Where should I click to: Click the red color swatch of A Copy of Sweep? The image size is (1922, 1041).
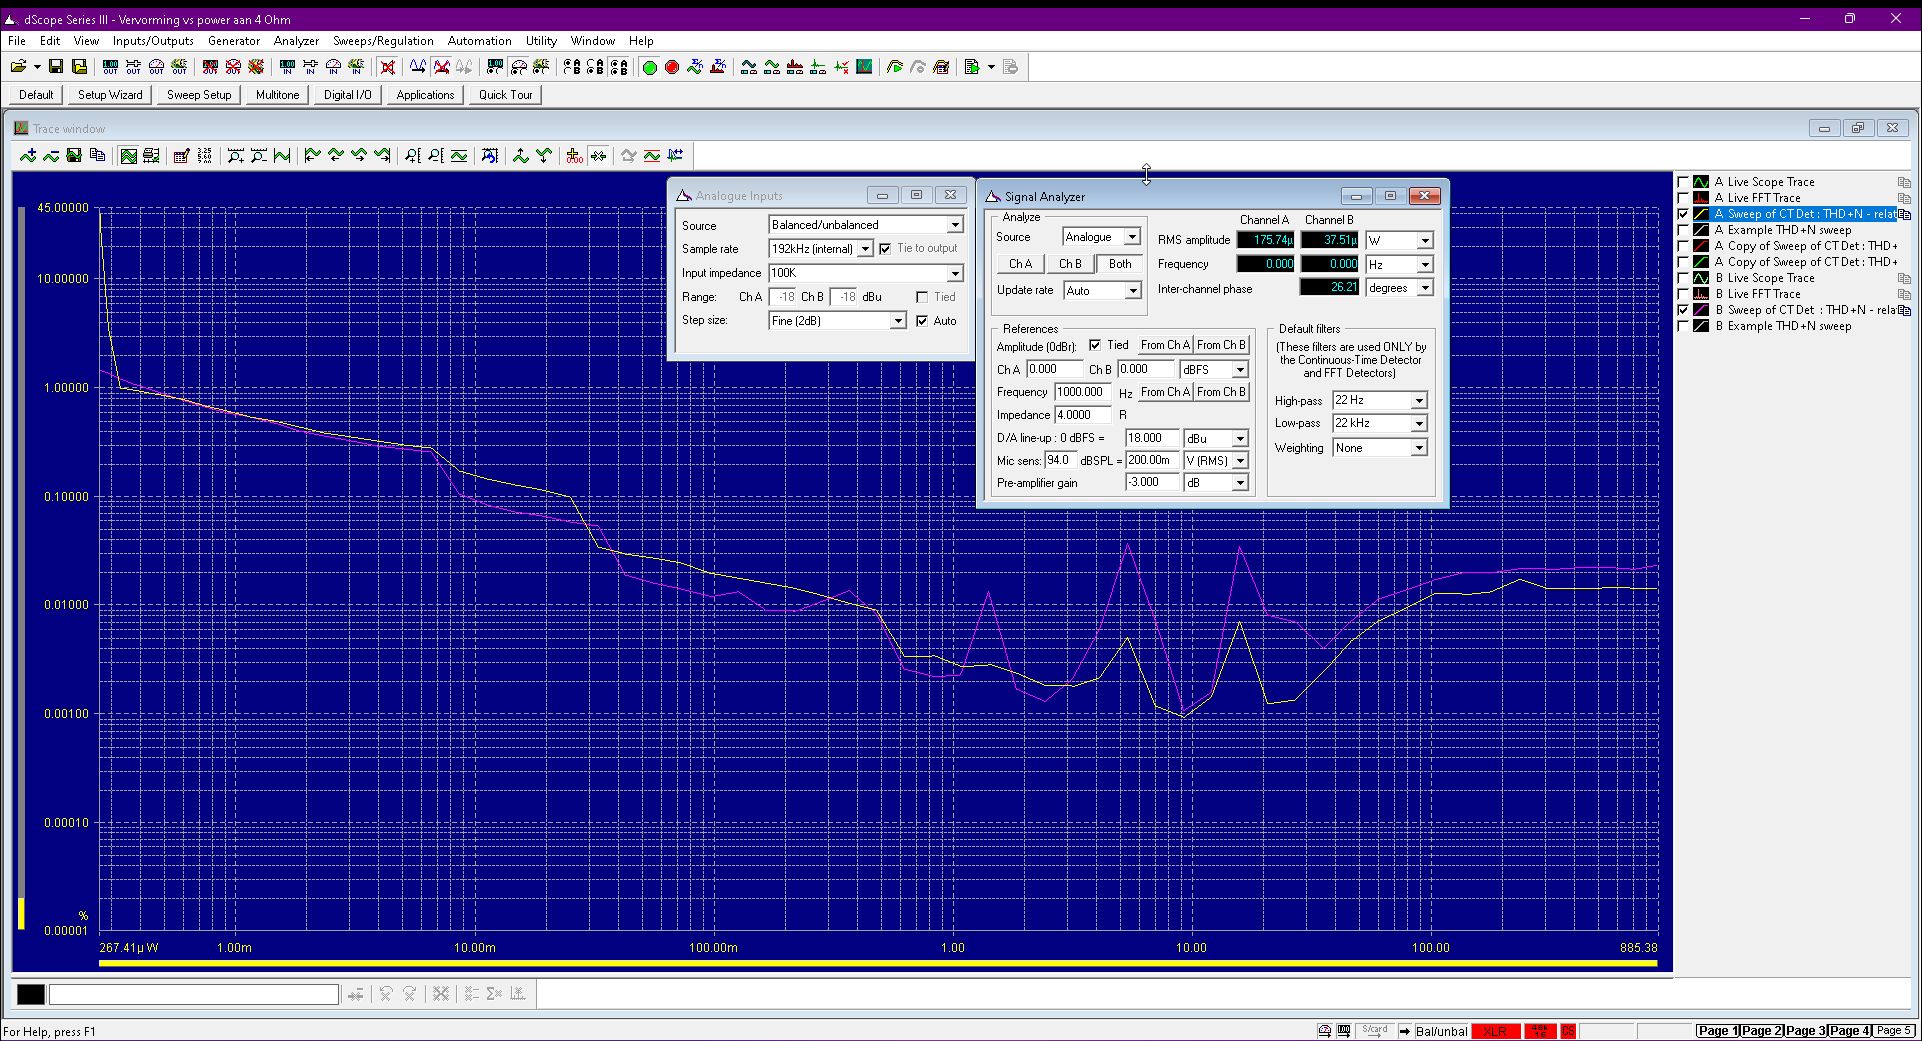(x=1700, y=246)
